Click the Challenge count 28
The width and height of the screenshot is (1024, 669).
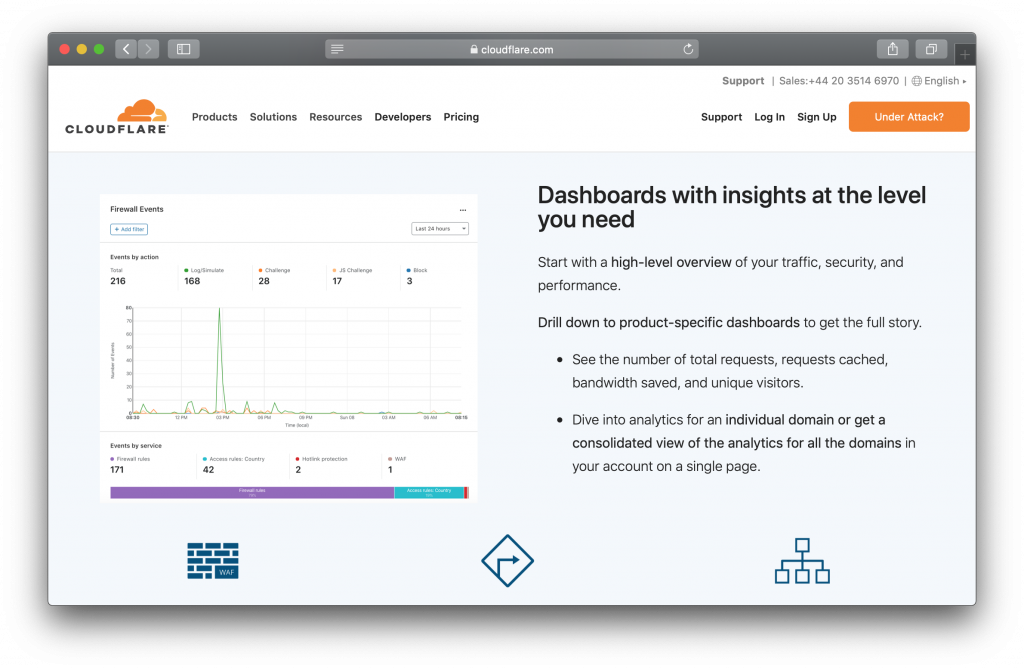pyautogui.click(x=264, y=281)
